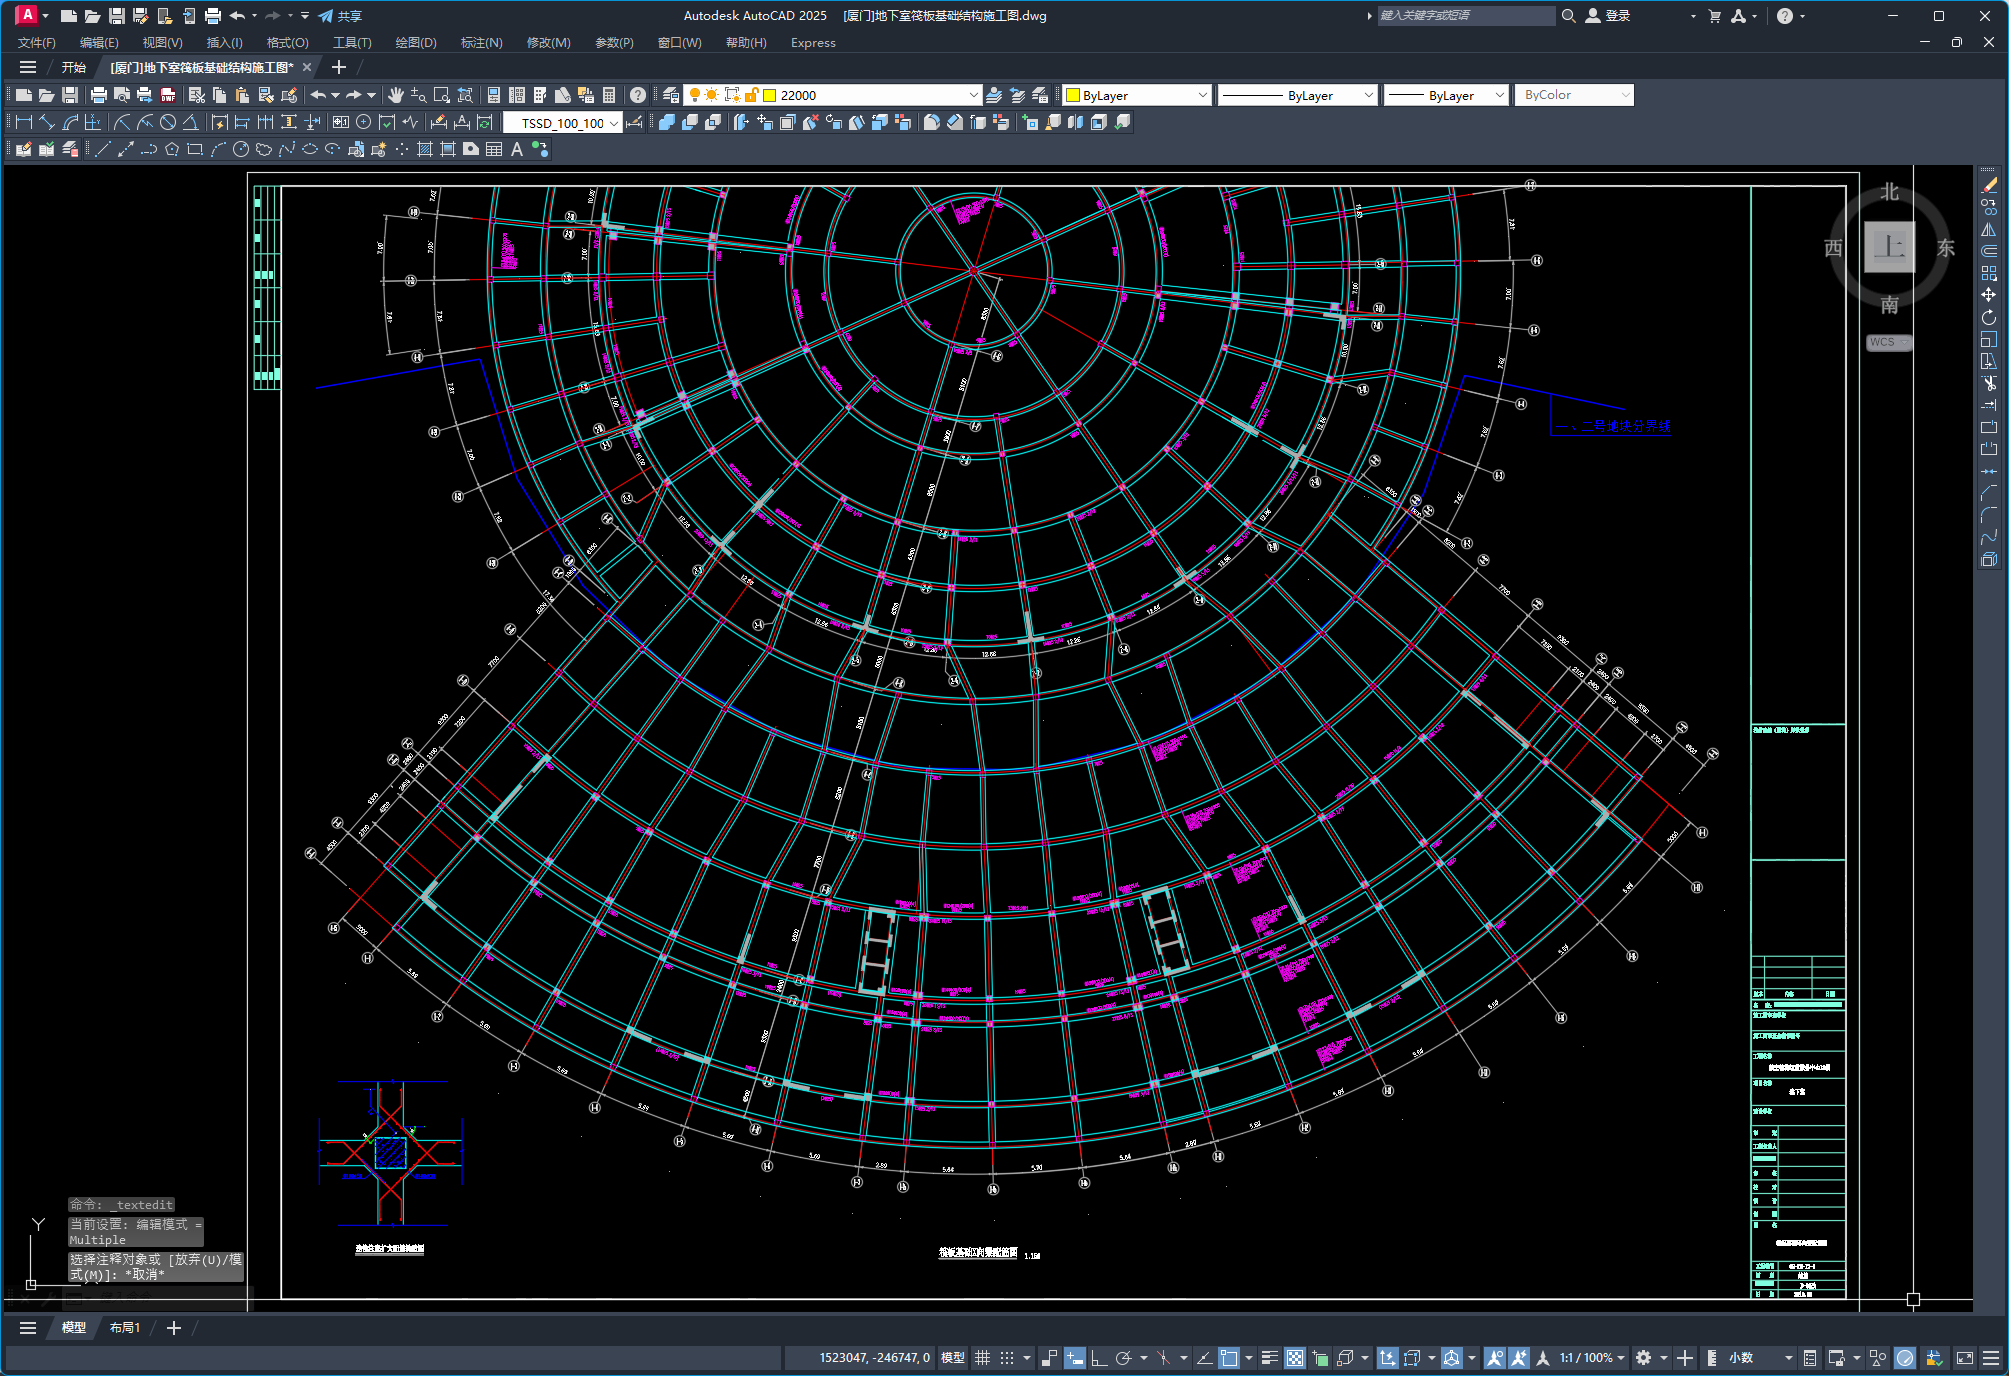Image resolution: width=2009 pixels, height=1376 pixels.
Task: Select the Polygon drawing tool
Action: point(172,150)
